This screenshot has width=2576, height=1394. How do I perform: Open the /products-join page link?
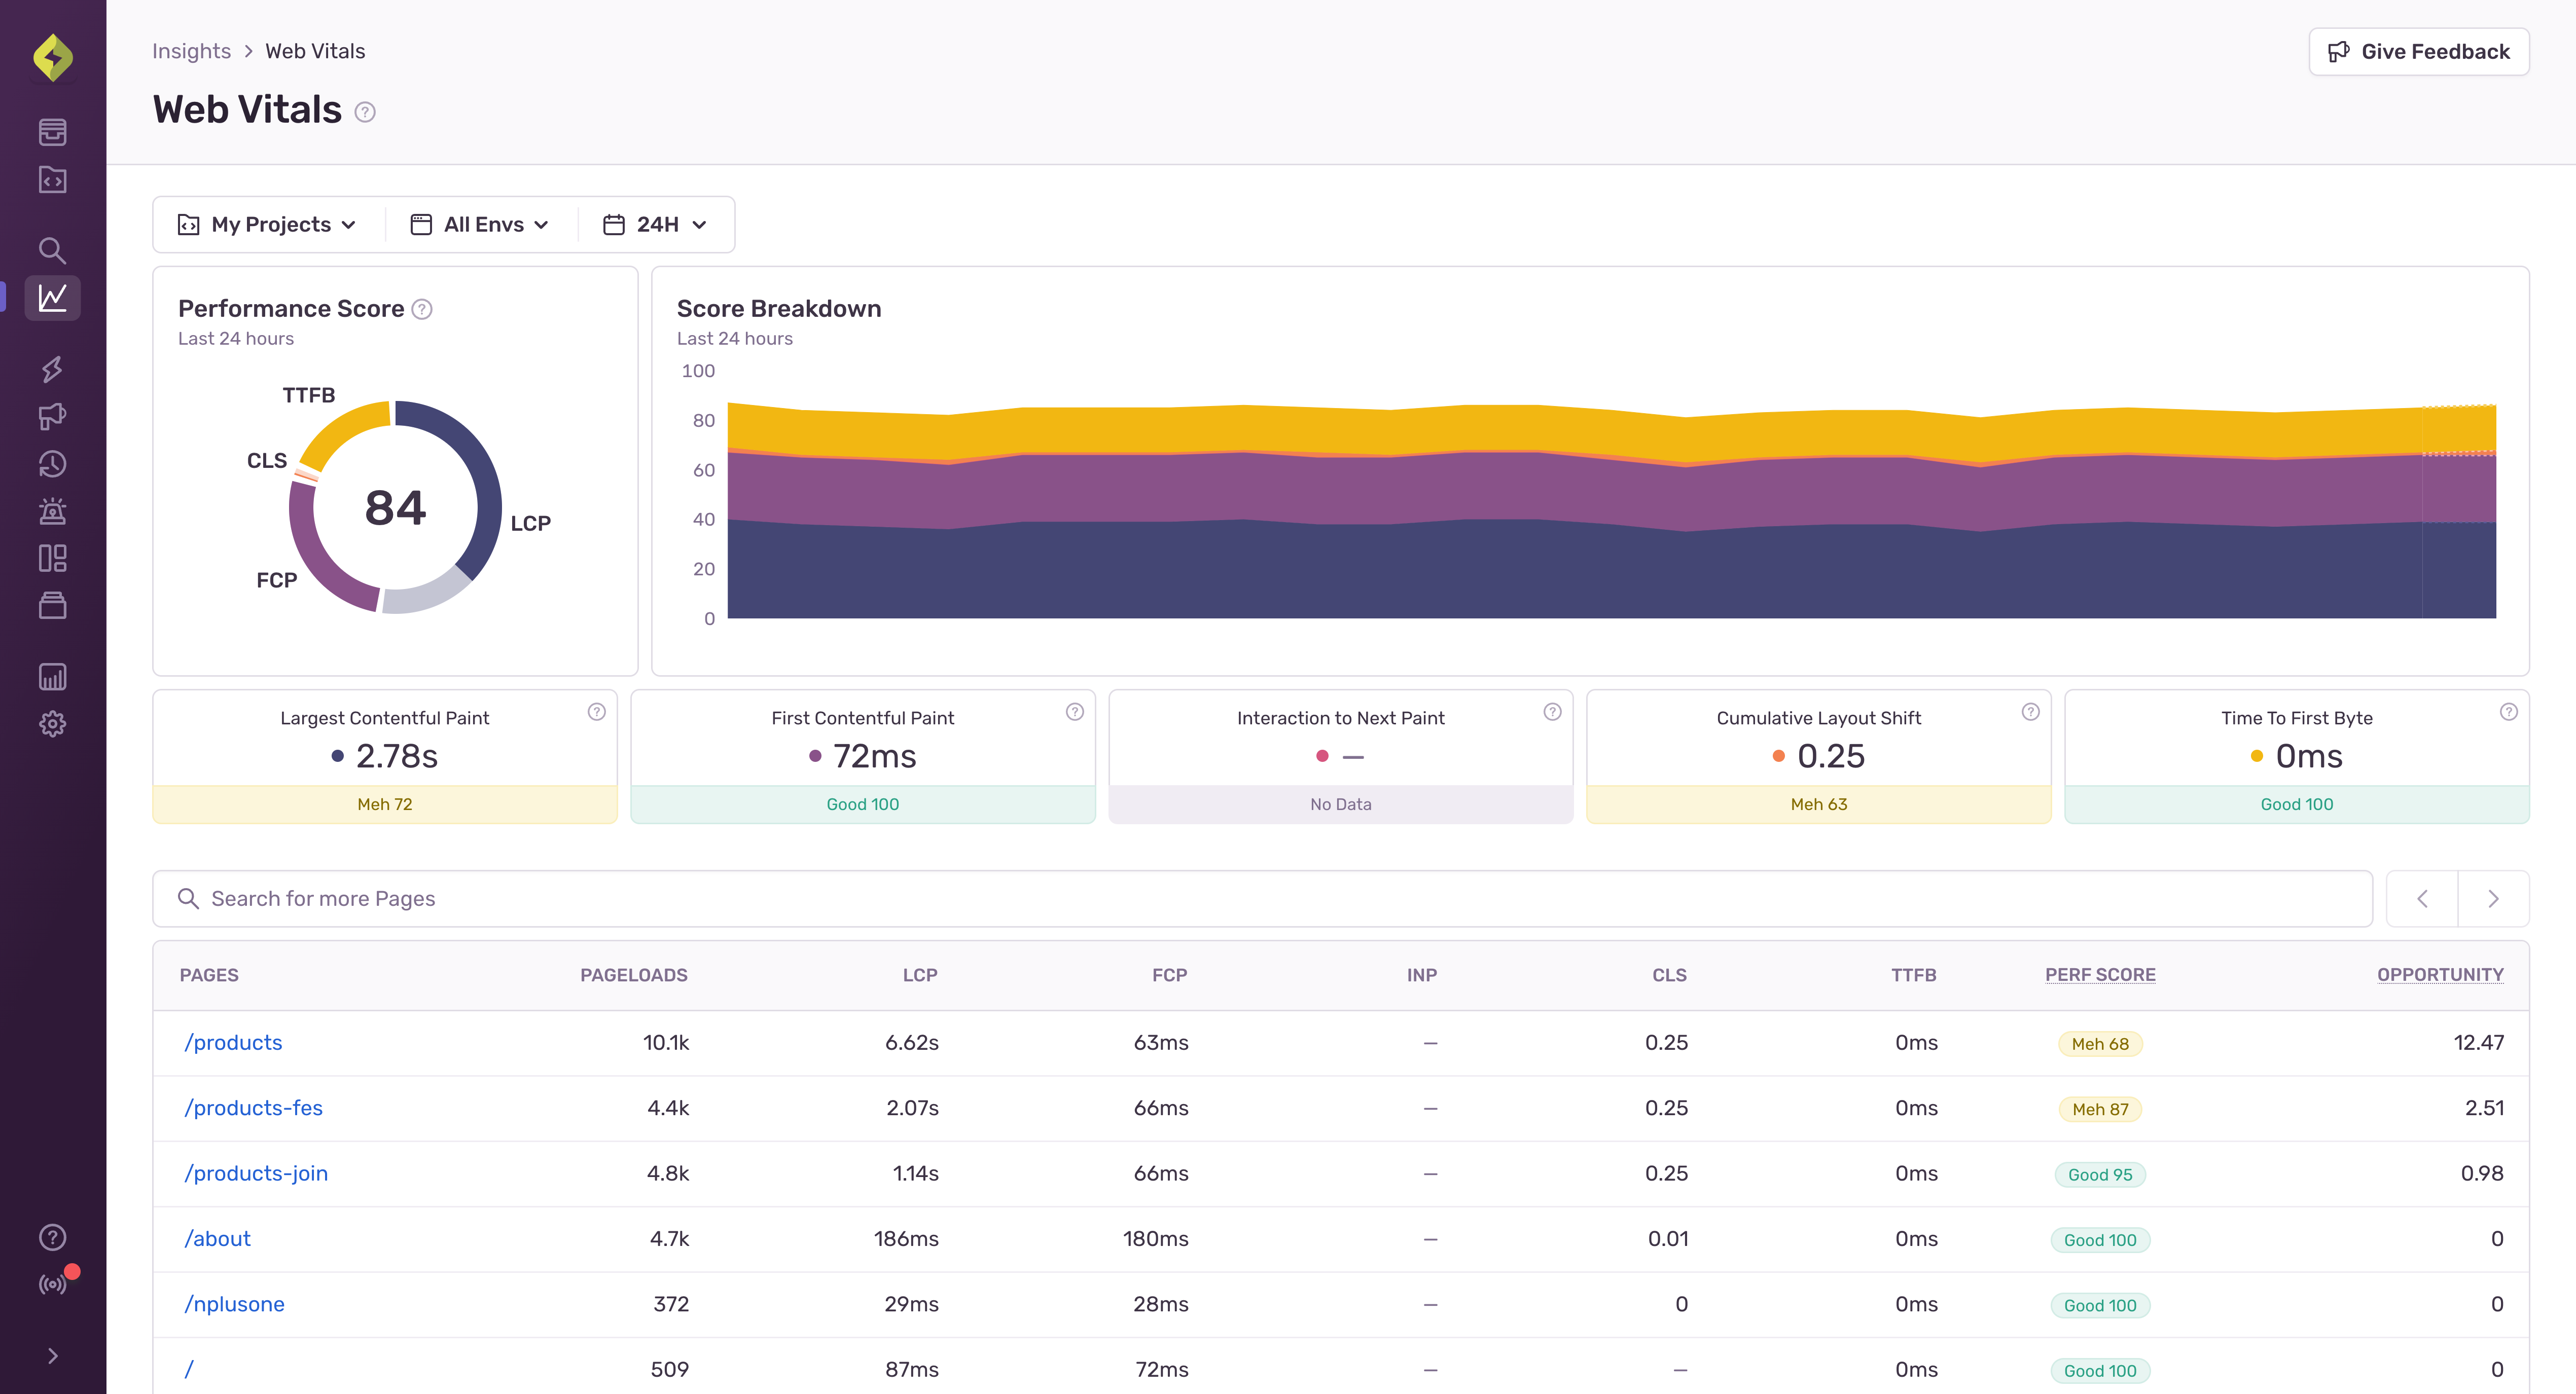(x=256, y=1174)
